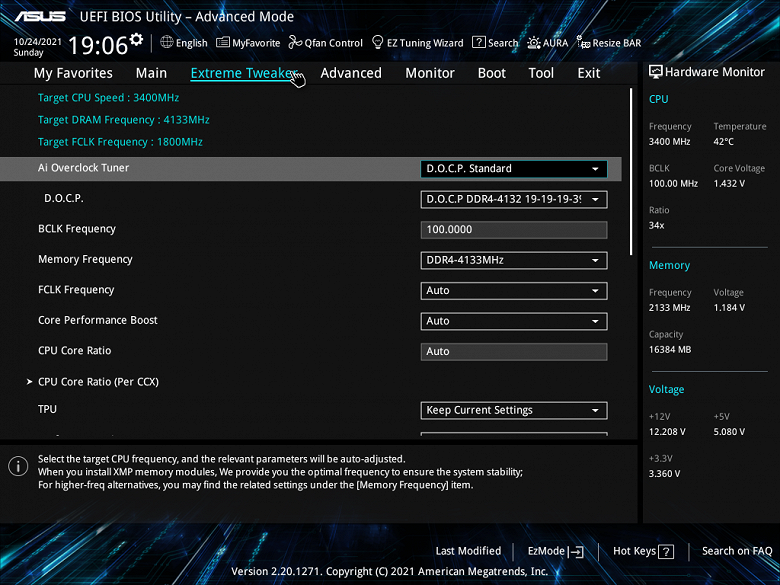780x585 pixels.
Task: Click Memory Voltage 1.184 V reading
Action: (729, 308)
